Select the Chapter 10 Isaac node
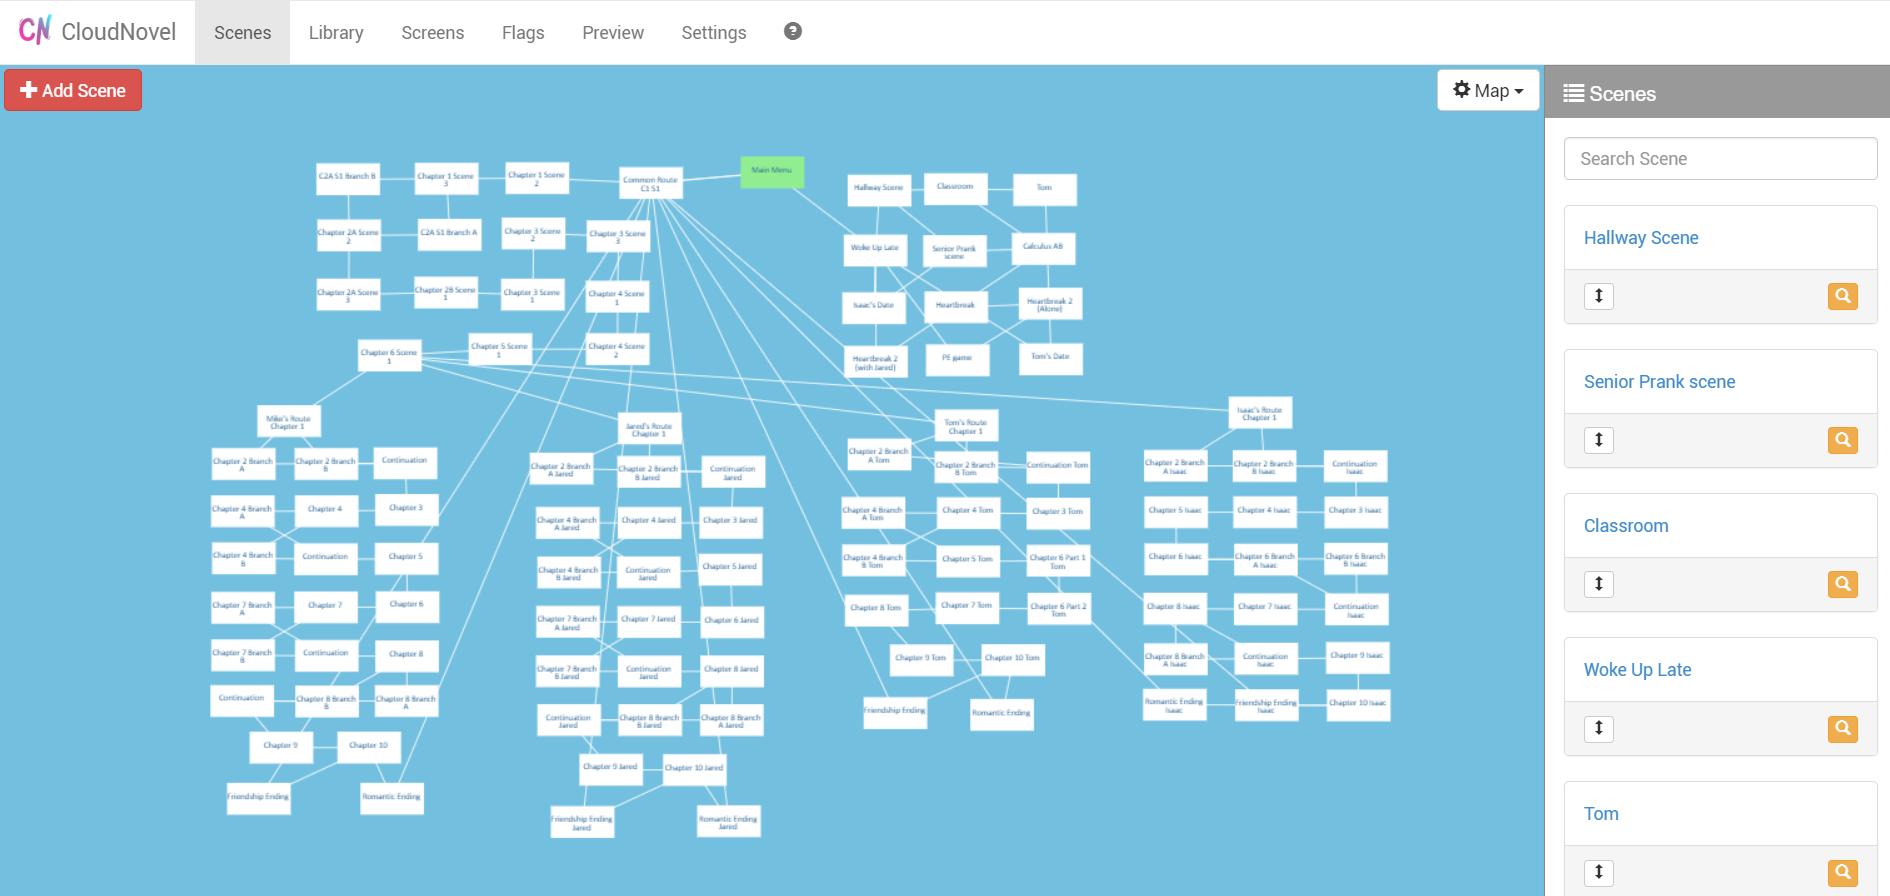This screenshot has width=1890, height=896. click(x=1358, y=705)
